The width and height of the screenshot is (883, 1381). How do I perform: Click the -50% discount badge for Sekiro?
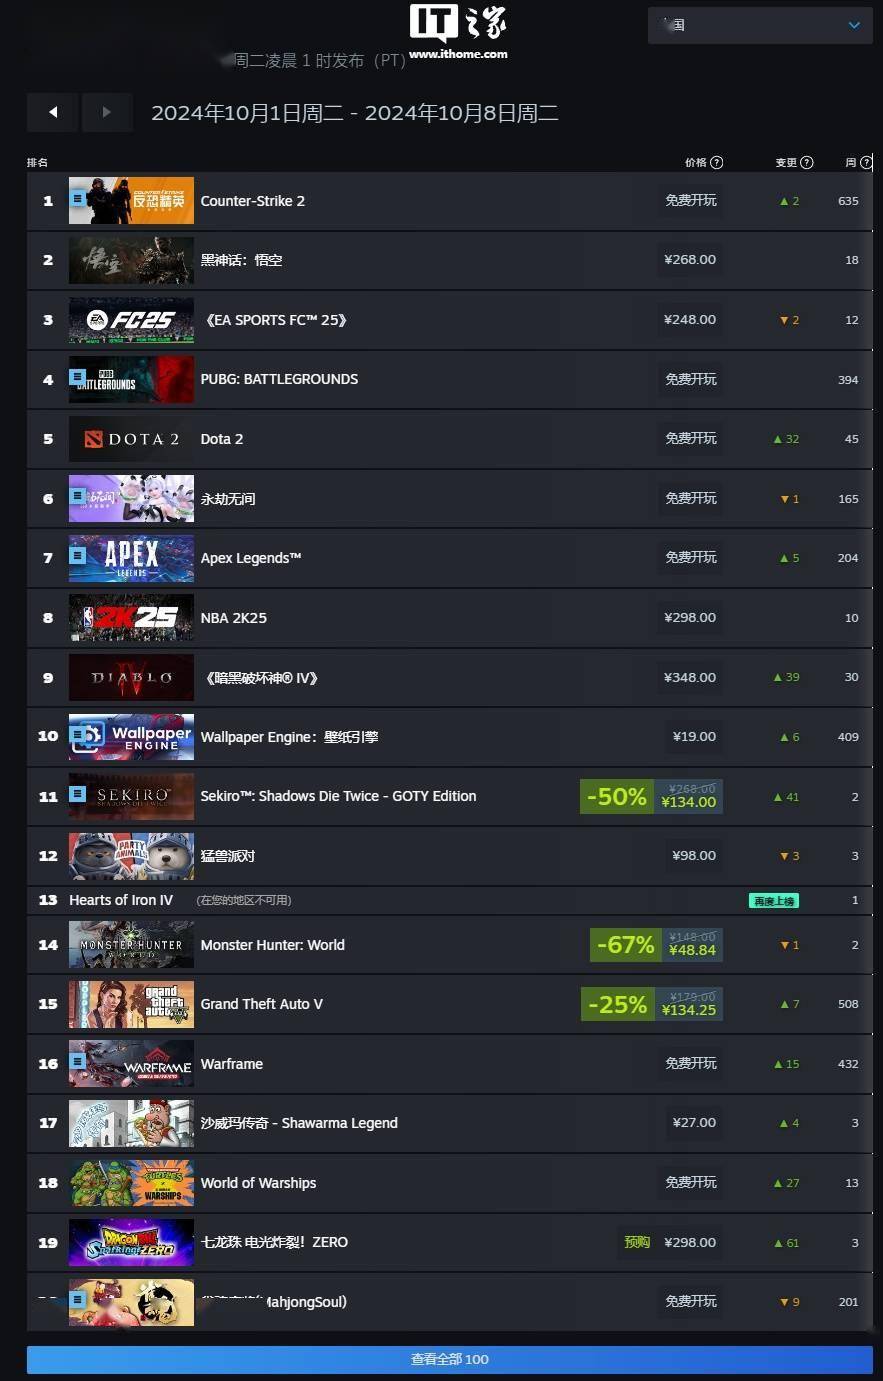tap(616, 796)
